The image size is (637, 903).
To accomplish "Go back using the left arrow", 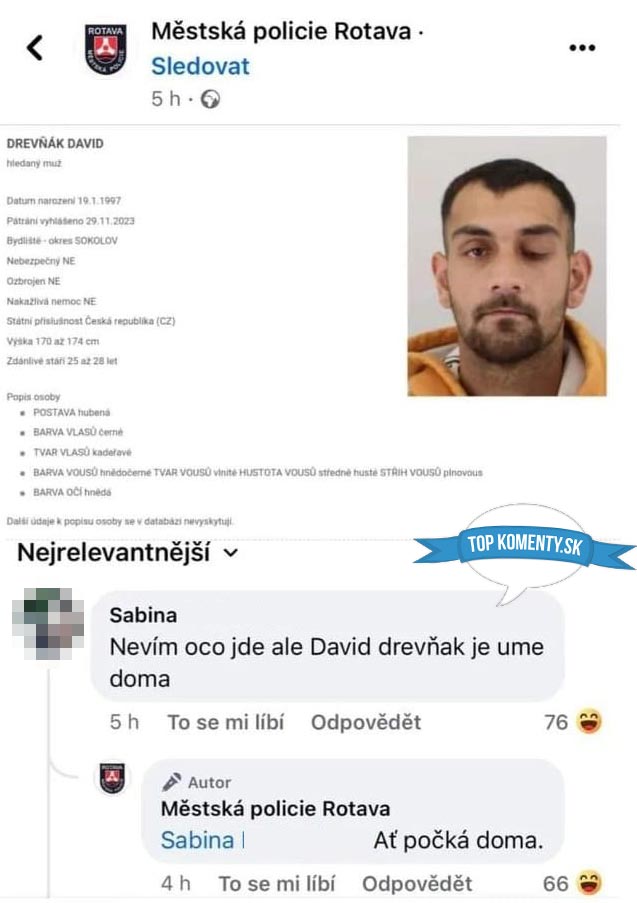I will click(x=35, y=48).
